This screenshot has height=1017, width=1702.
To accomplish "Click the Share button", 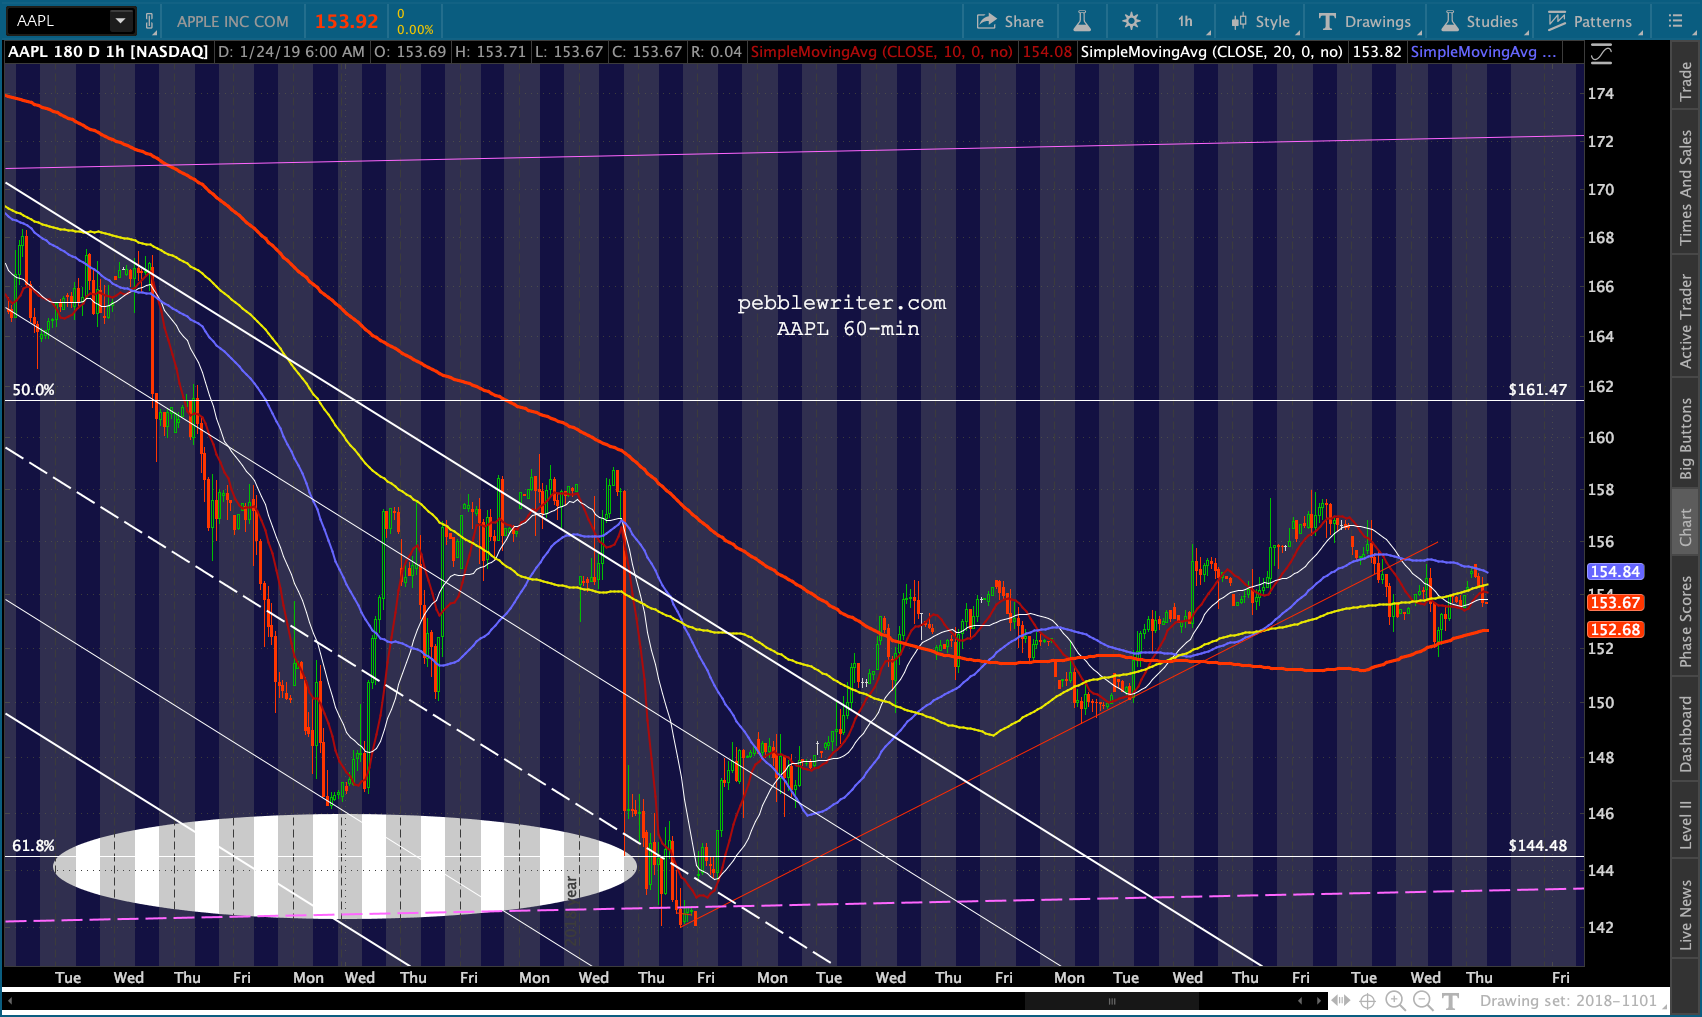I will 1010,21.
